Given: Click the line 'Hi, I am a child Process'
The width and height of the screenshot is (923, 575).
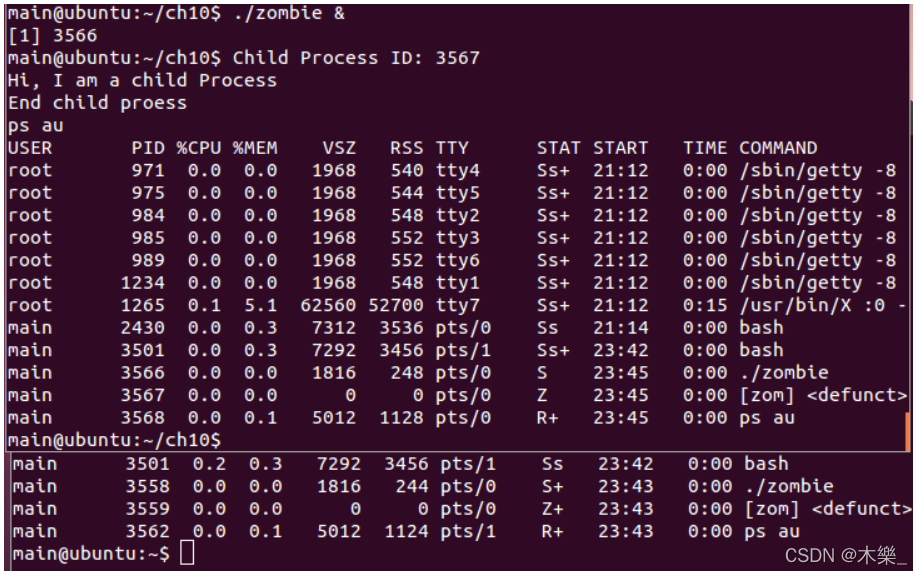Looking at the screenshot, I should coord(142,80).
